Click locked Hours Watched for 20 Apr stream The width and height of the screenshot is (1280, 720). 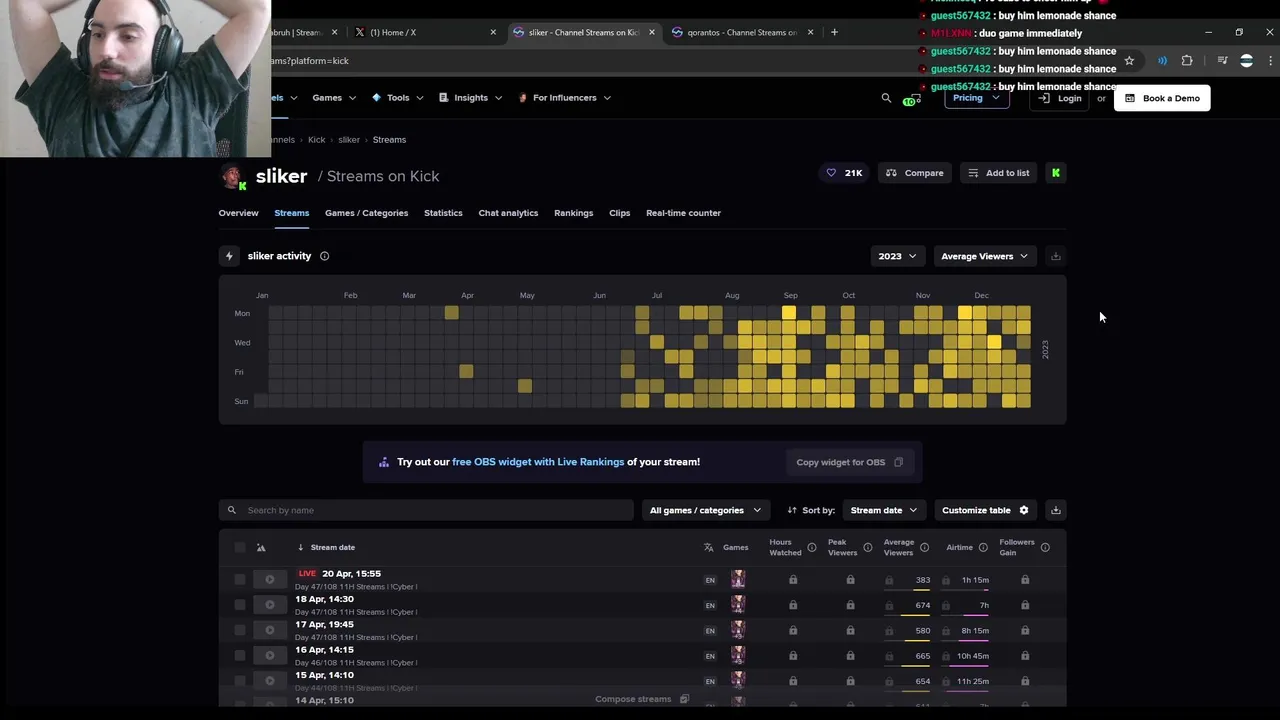(x=793, y=579)
